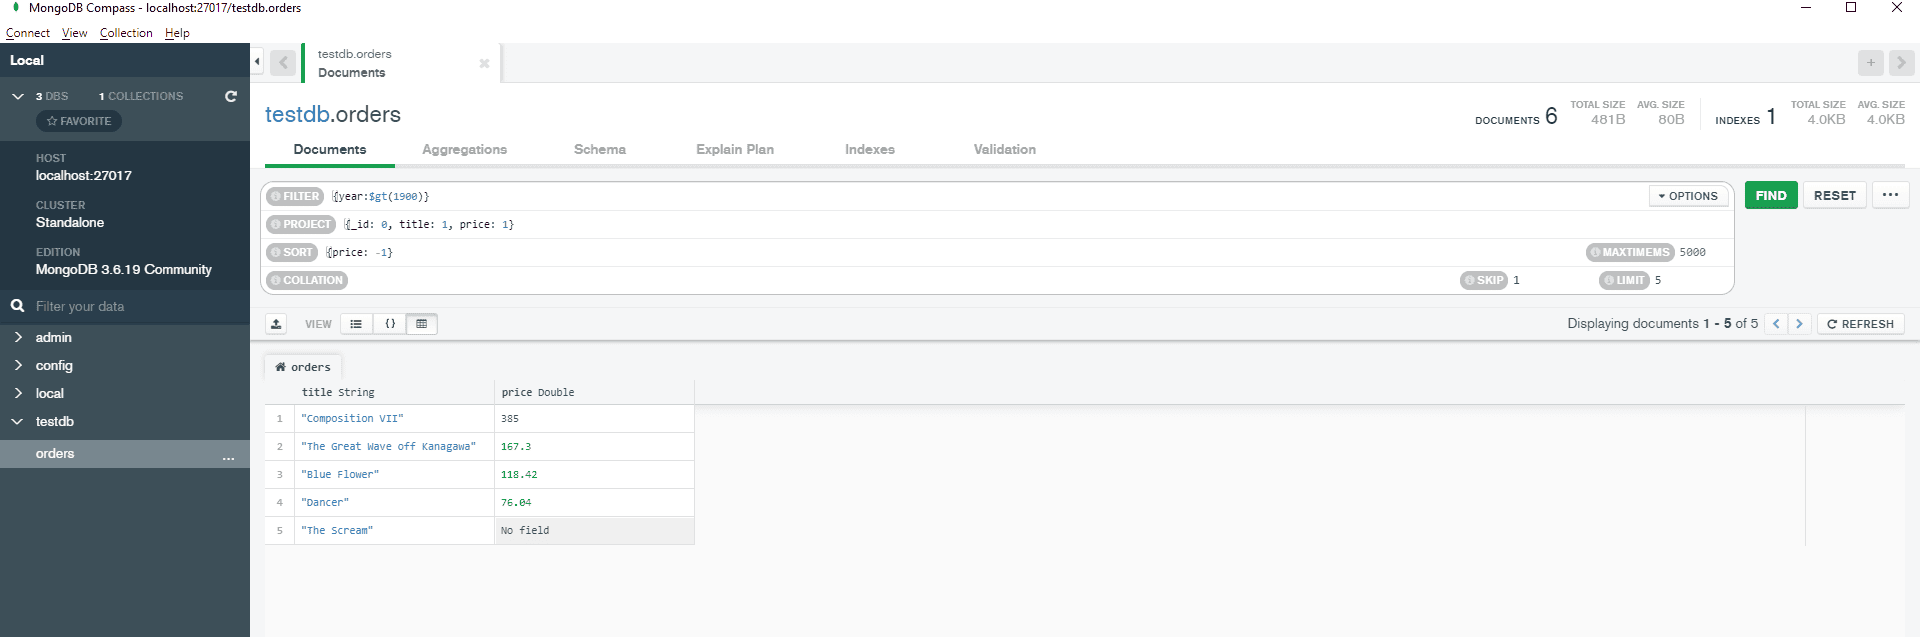
Task: Click the REFRESH documents button
Action: [1861, 324]
